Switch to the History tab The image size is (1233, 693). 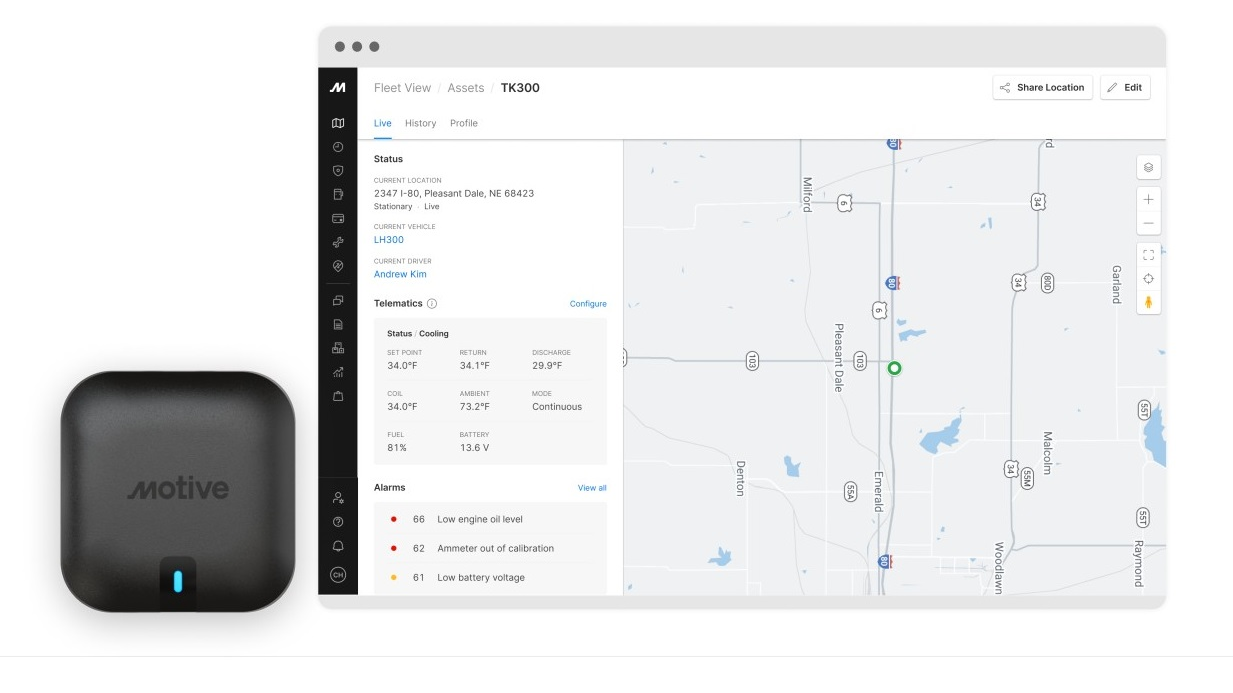pyautogui.click(x=419, y=123)
